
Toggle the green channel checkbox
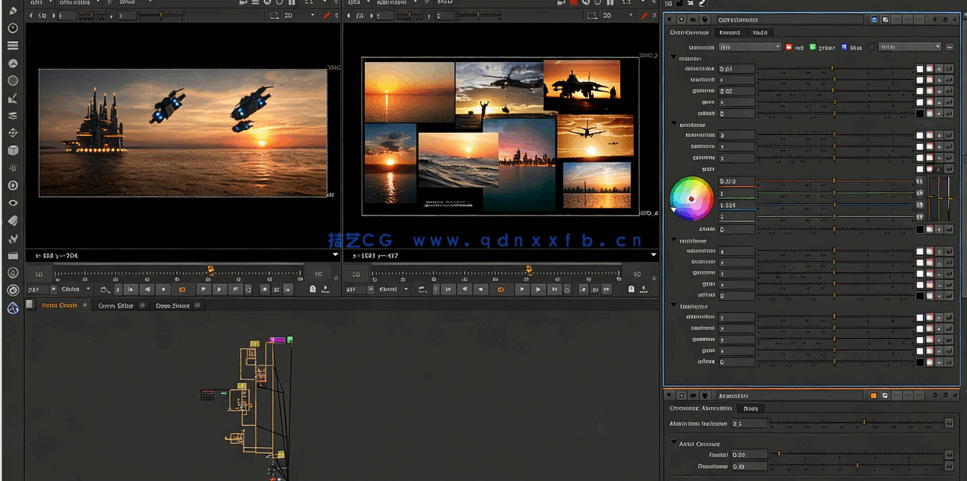point(813,47)
